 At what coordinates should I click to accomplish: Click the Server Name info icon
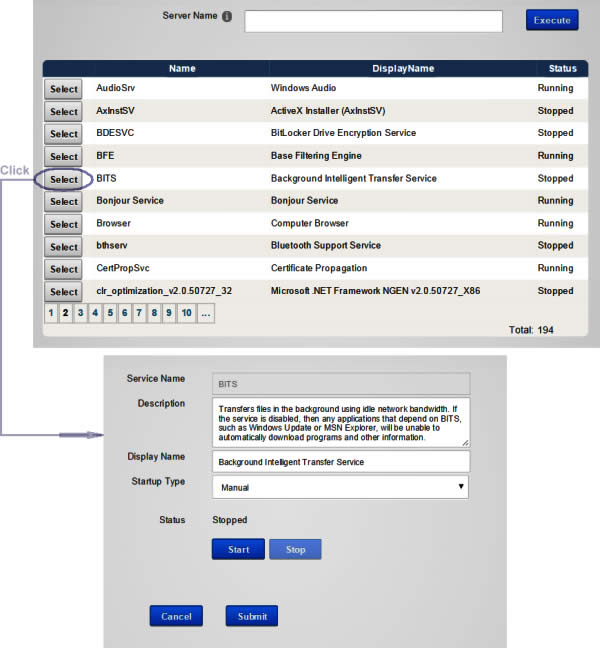[227, 17]
